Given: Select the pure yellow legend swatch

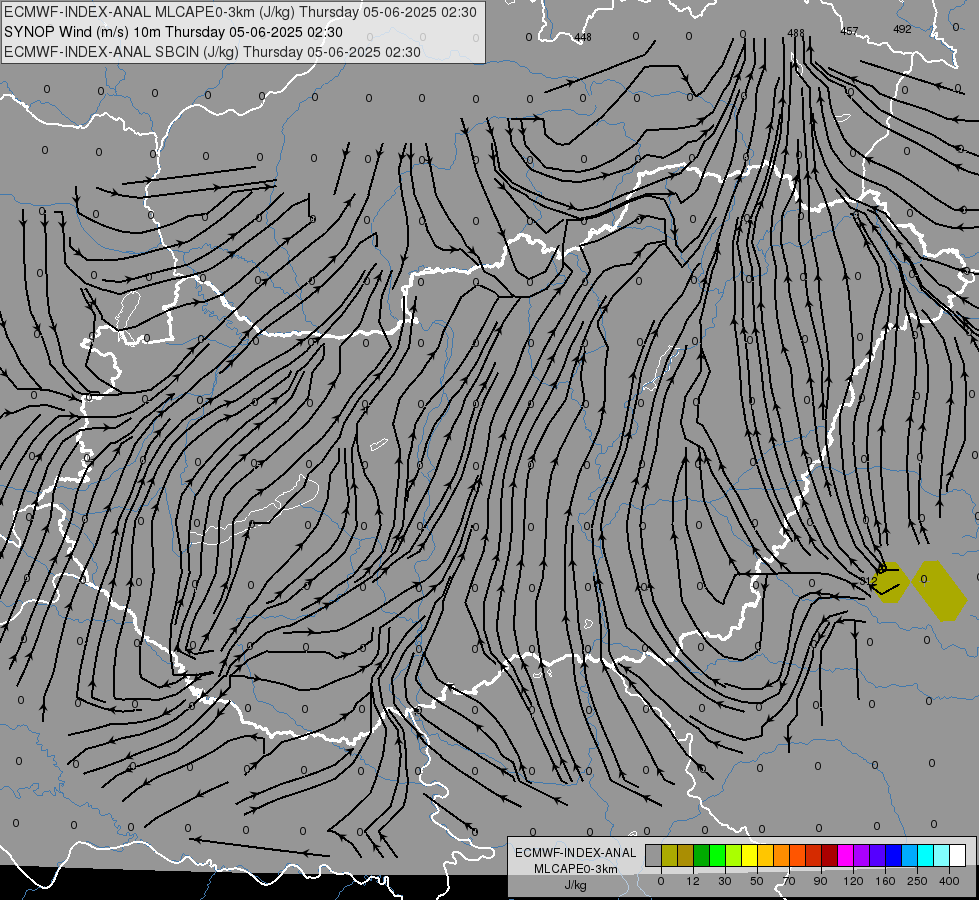Looking at the screenshot, I should (749, 855).
